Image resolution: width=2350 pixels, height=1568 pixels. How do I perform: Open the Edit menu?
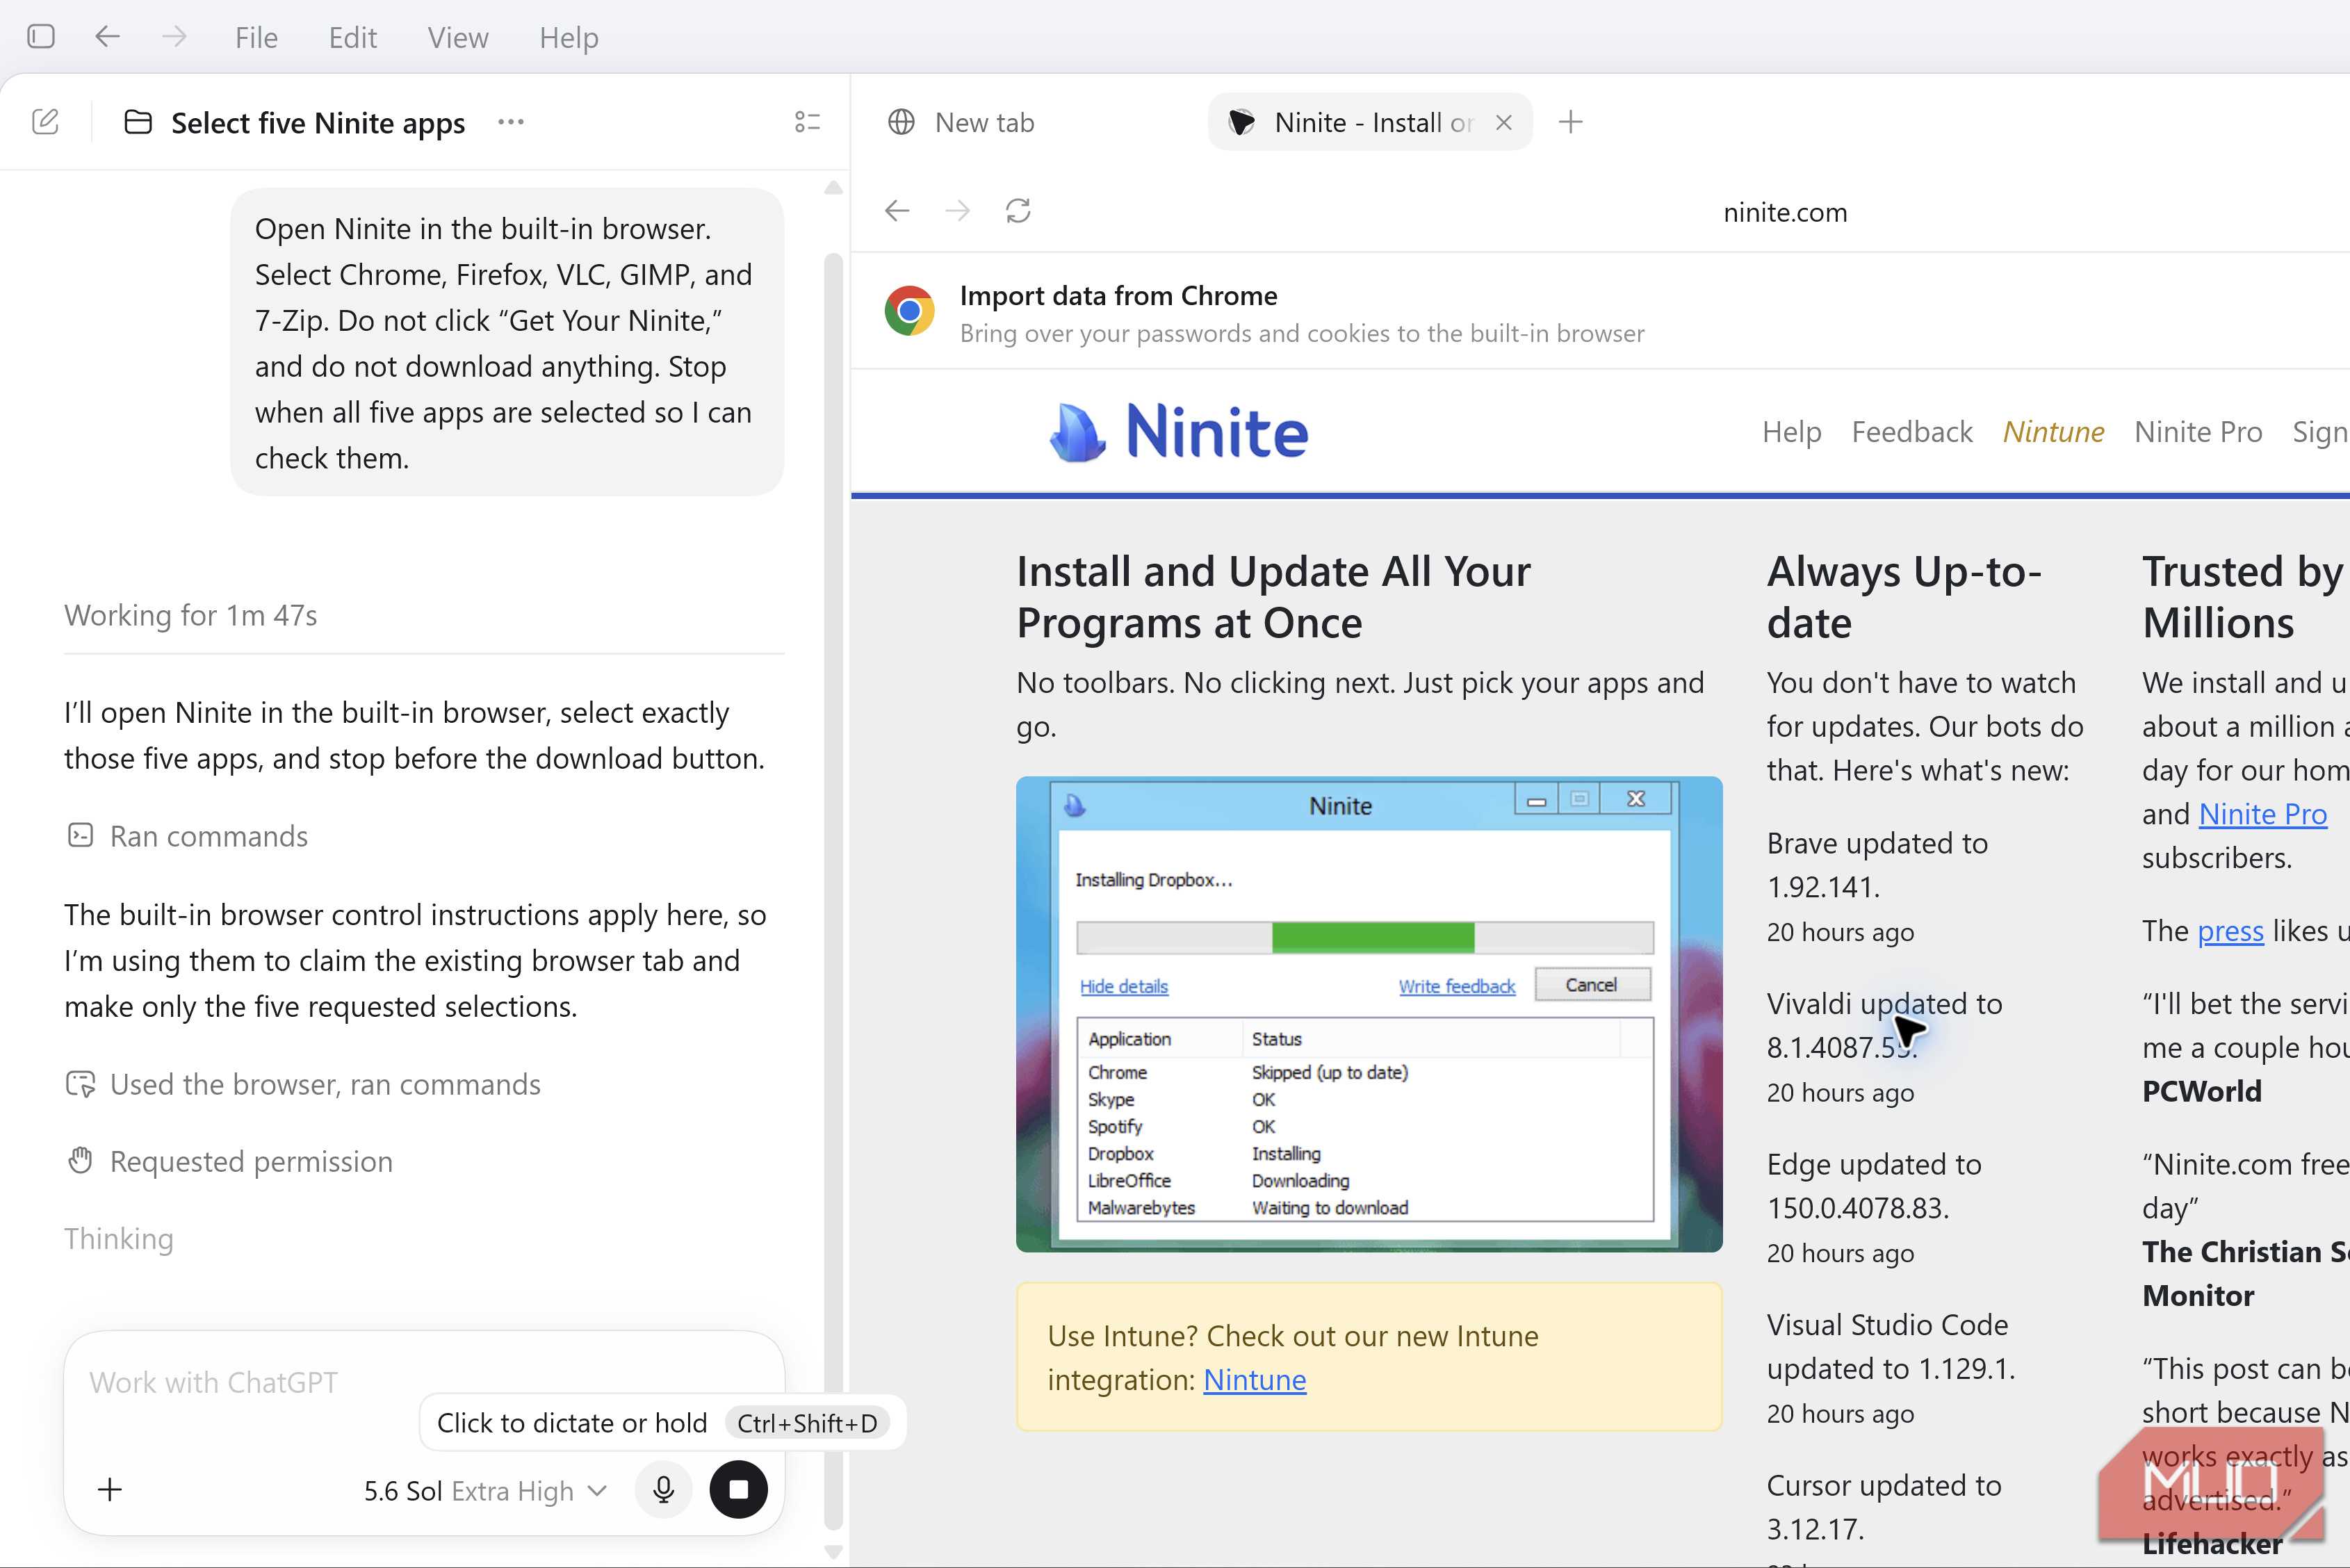(x=353, y=37)
